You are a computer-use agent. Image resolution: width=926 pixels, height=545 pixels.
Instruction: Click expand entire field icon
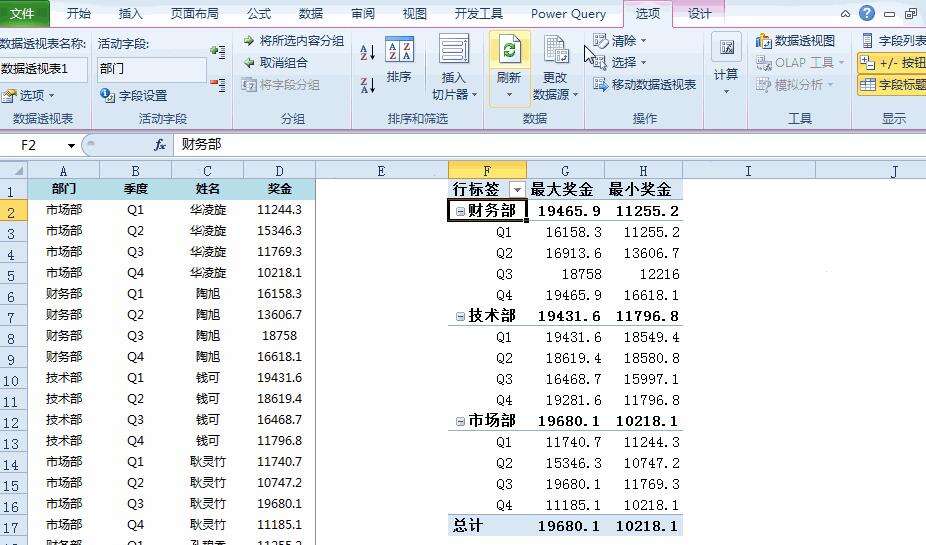[x=218, y=52]
